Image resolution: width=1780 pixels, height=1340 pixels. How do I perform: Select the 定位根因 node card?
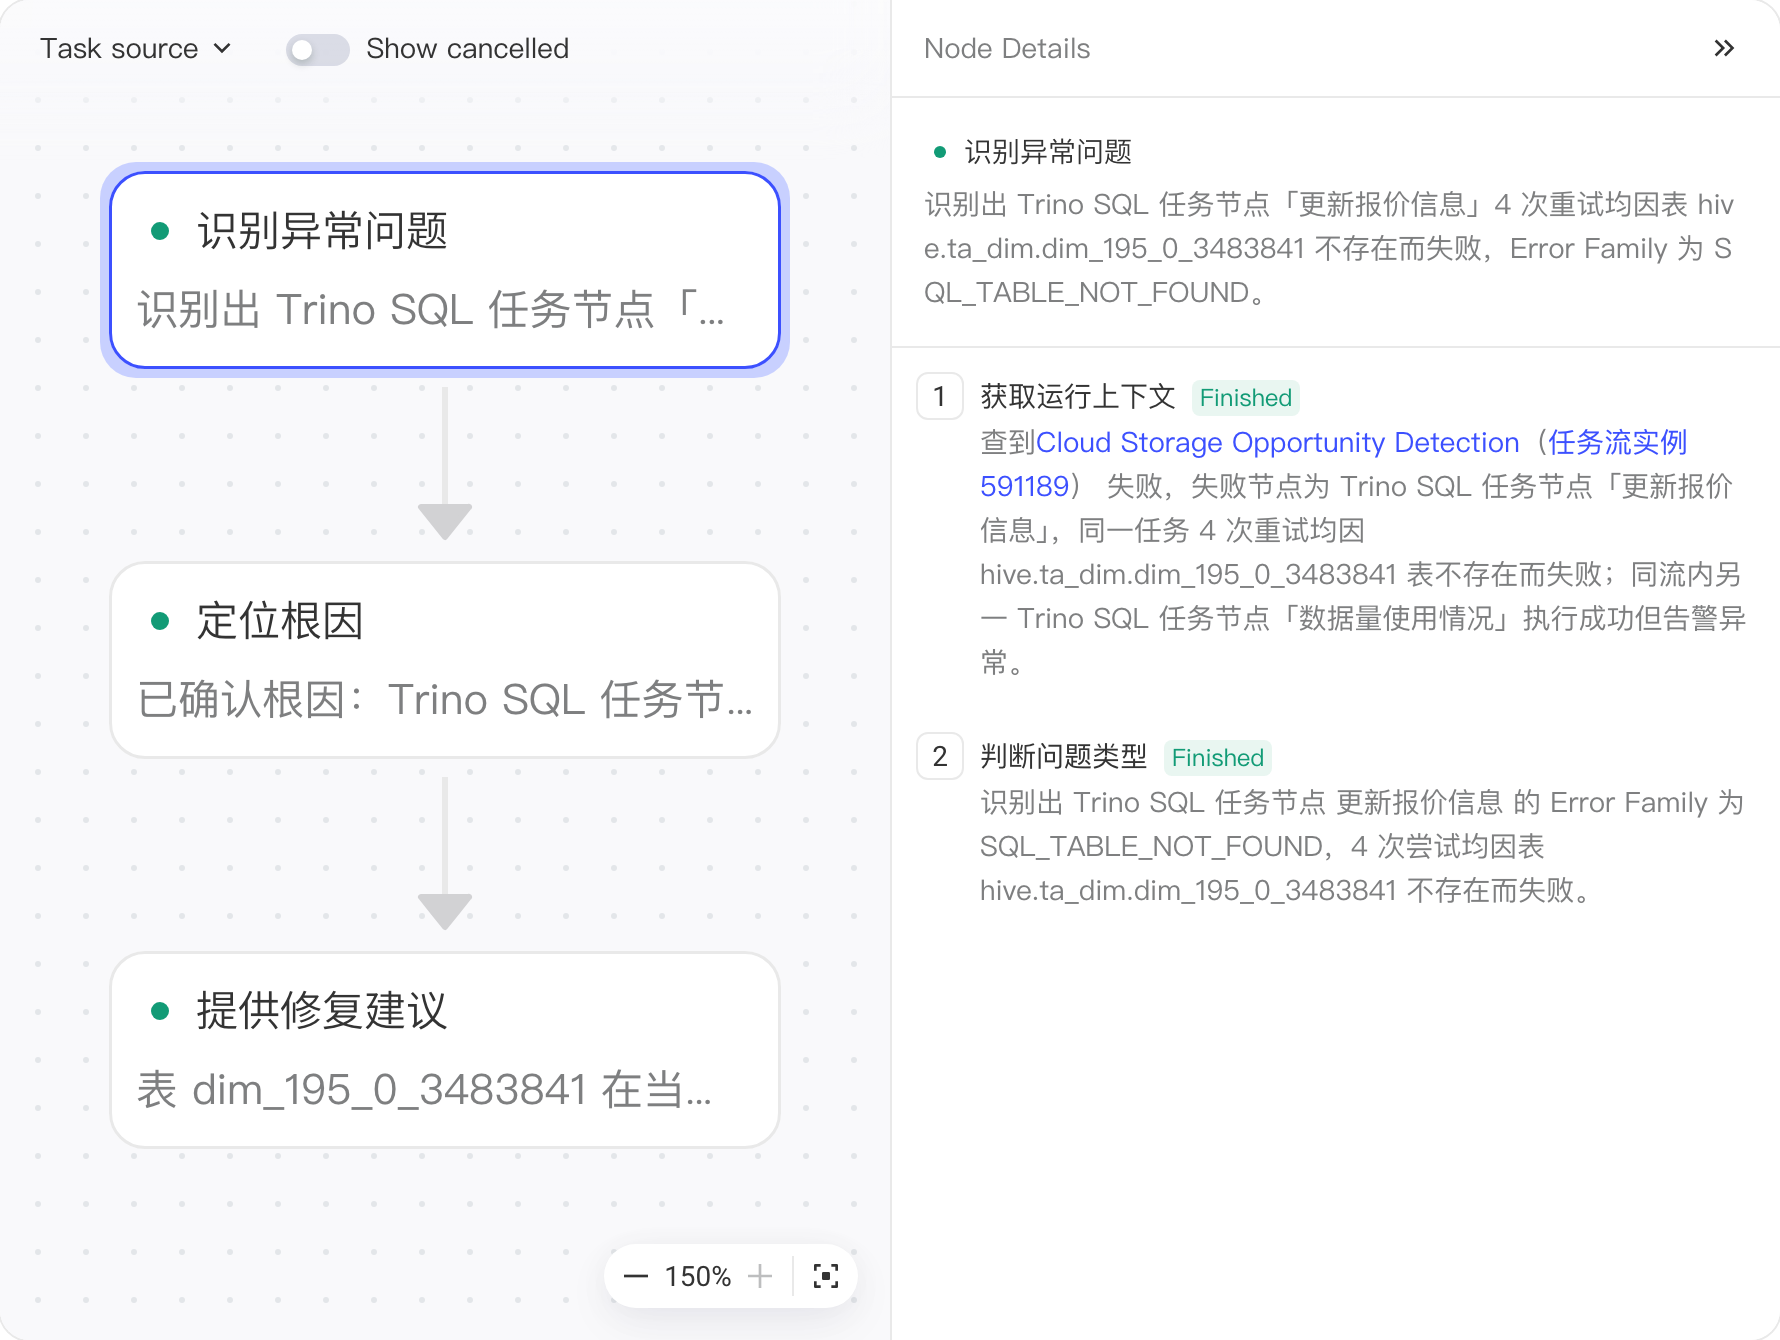tap(445, 660)
